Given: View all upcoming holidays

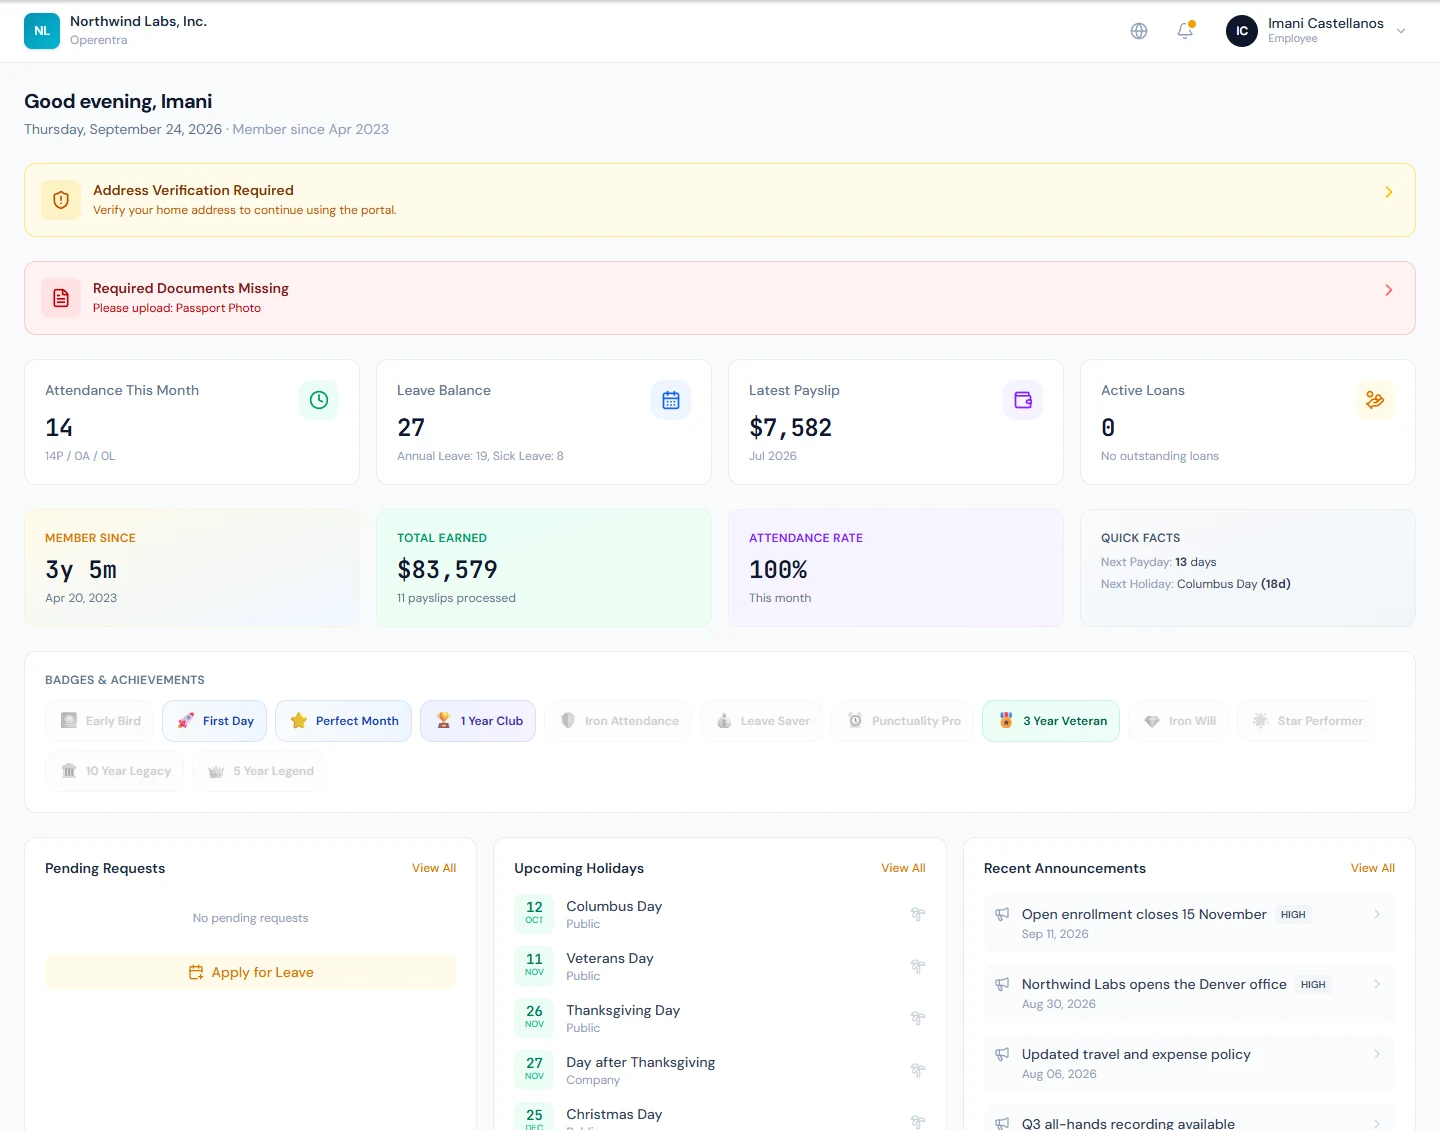Looking at the screenshot, I should [903, 868].
